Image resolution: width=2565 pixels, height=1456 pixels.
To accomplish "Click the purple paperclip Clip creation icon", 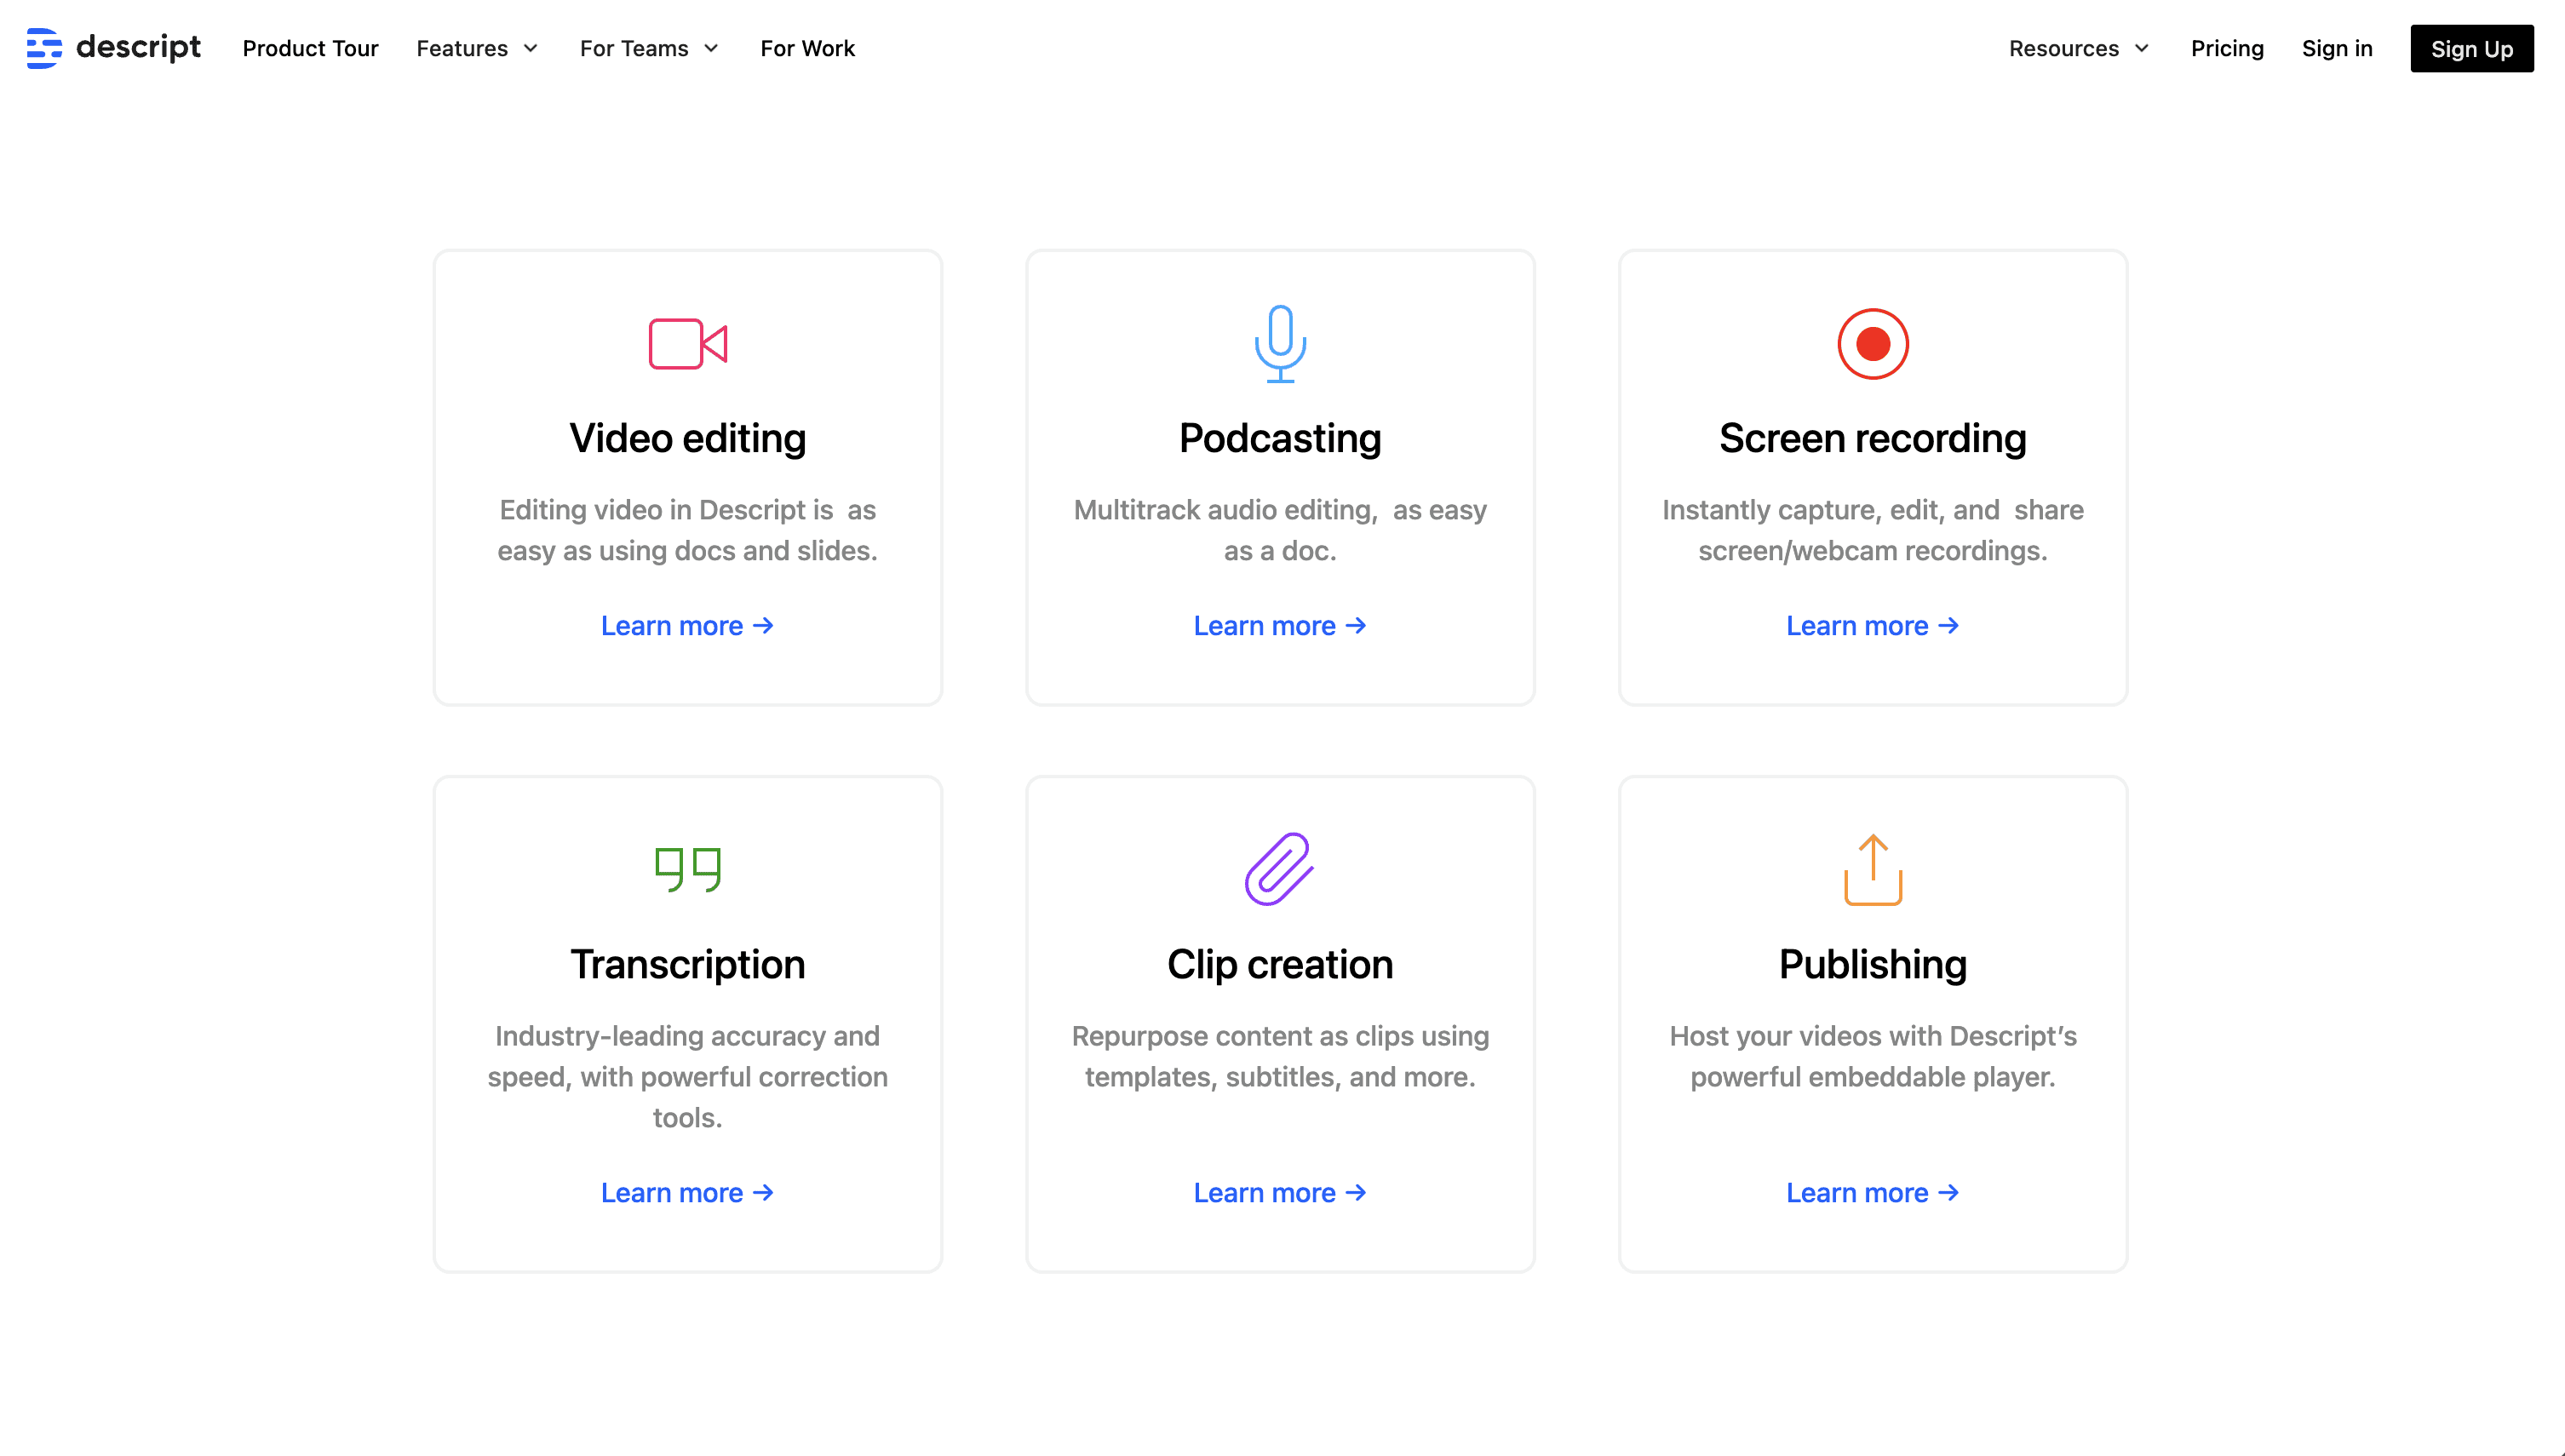I will pyautogui.click(x=1280, y=869).
